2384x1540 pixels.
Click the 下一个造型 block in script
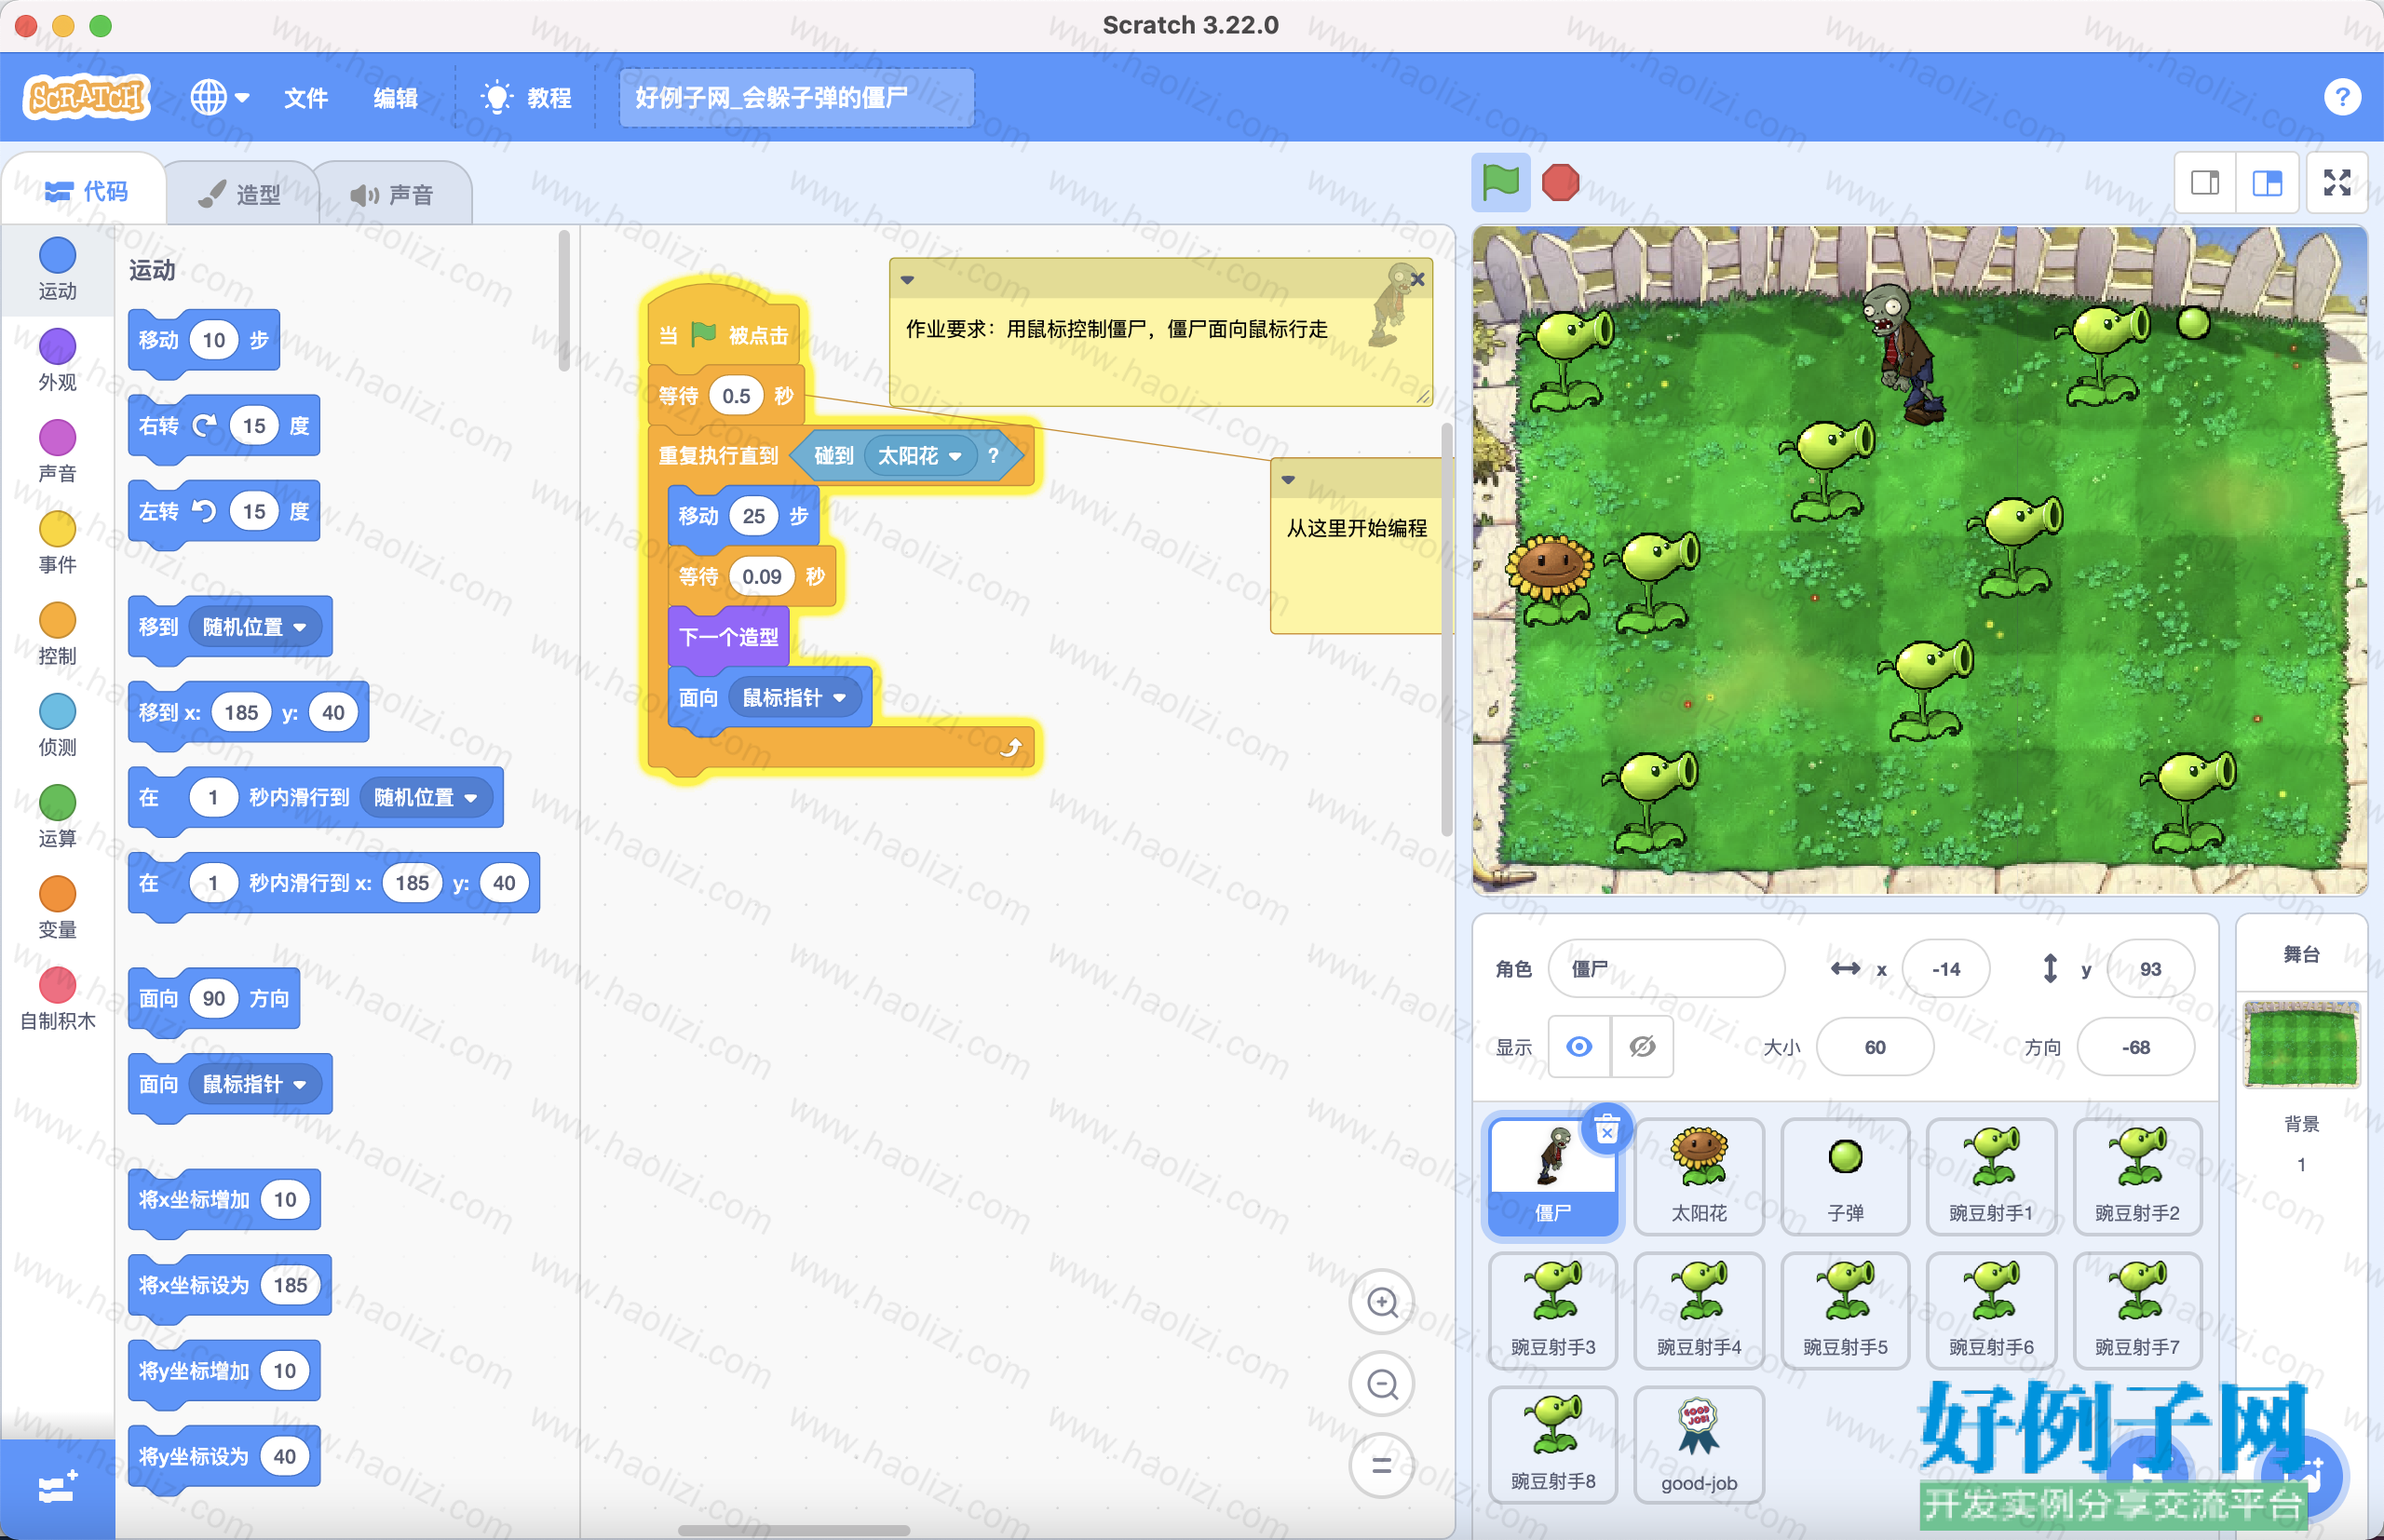728,637
